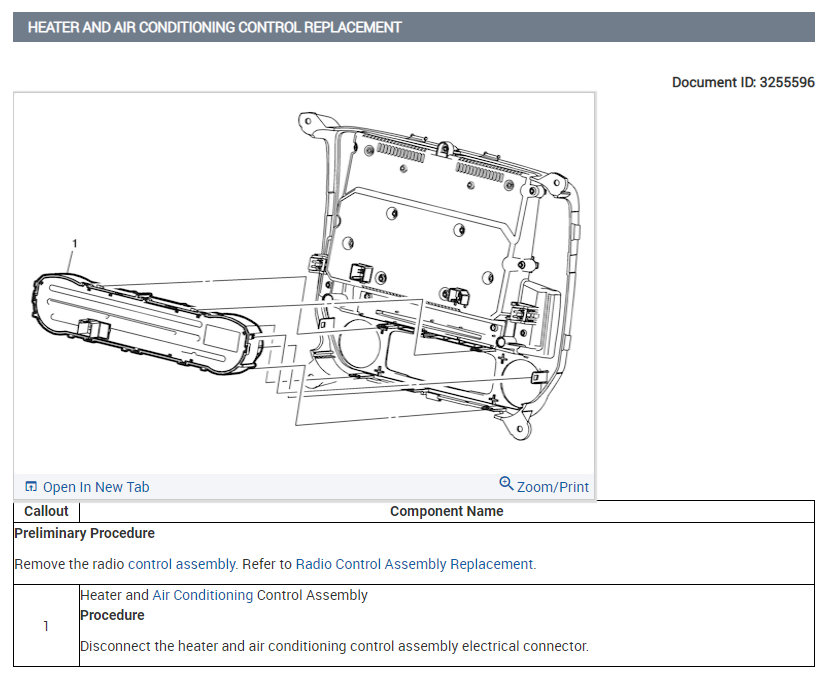Open Radio Control Assembly Replacement link

point(415,564)
